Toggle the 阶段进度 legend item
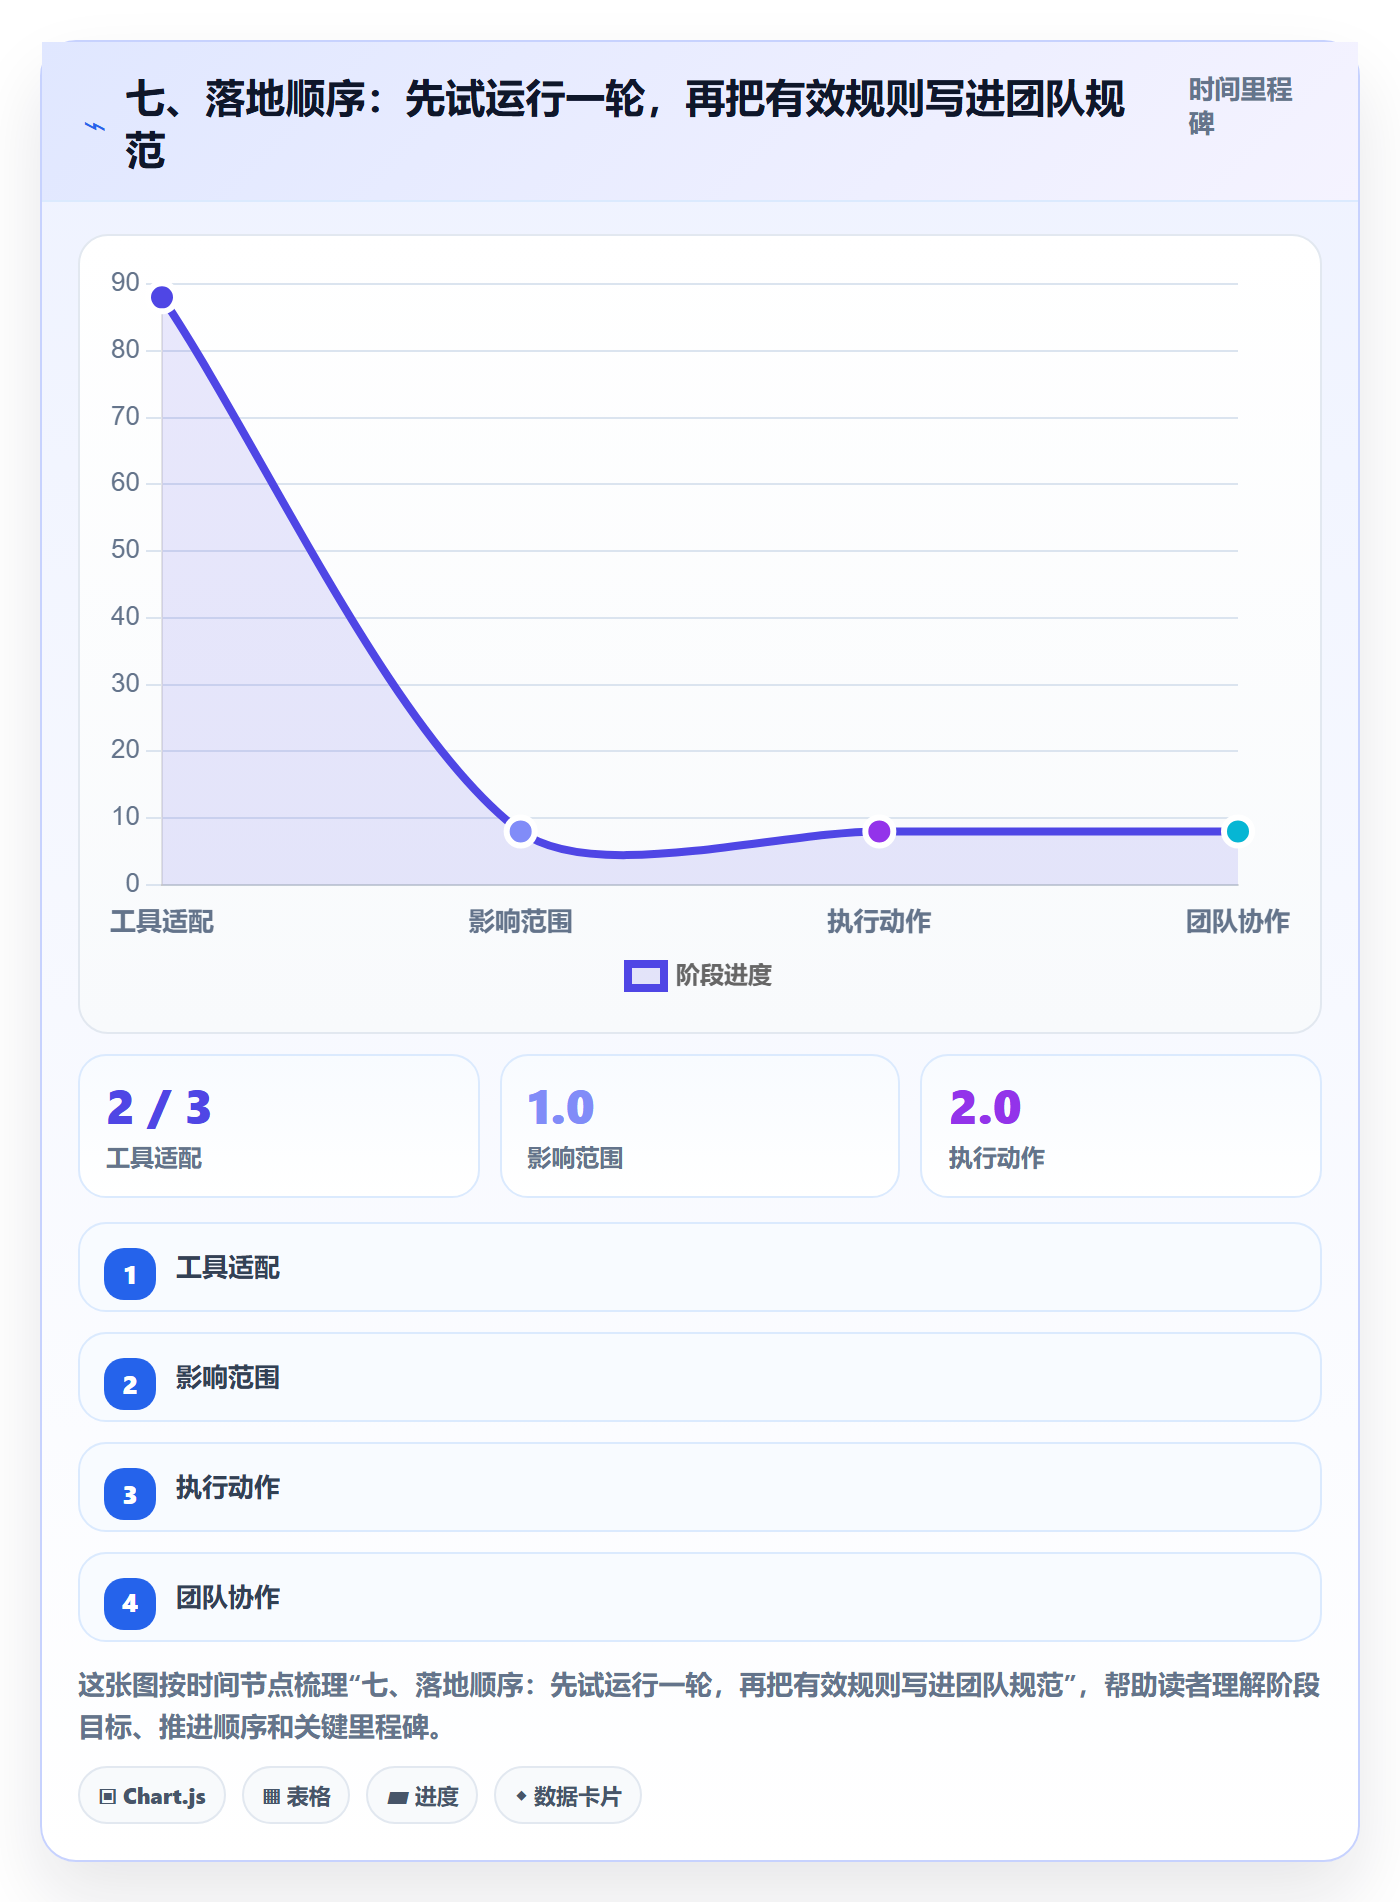The width and height of the screenshot is (1400, 1902). 698,975
